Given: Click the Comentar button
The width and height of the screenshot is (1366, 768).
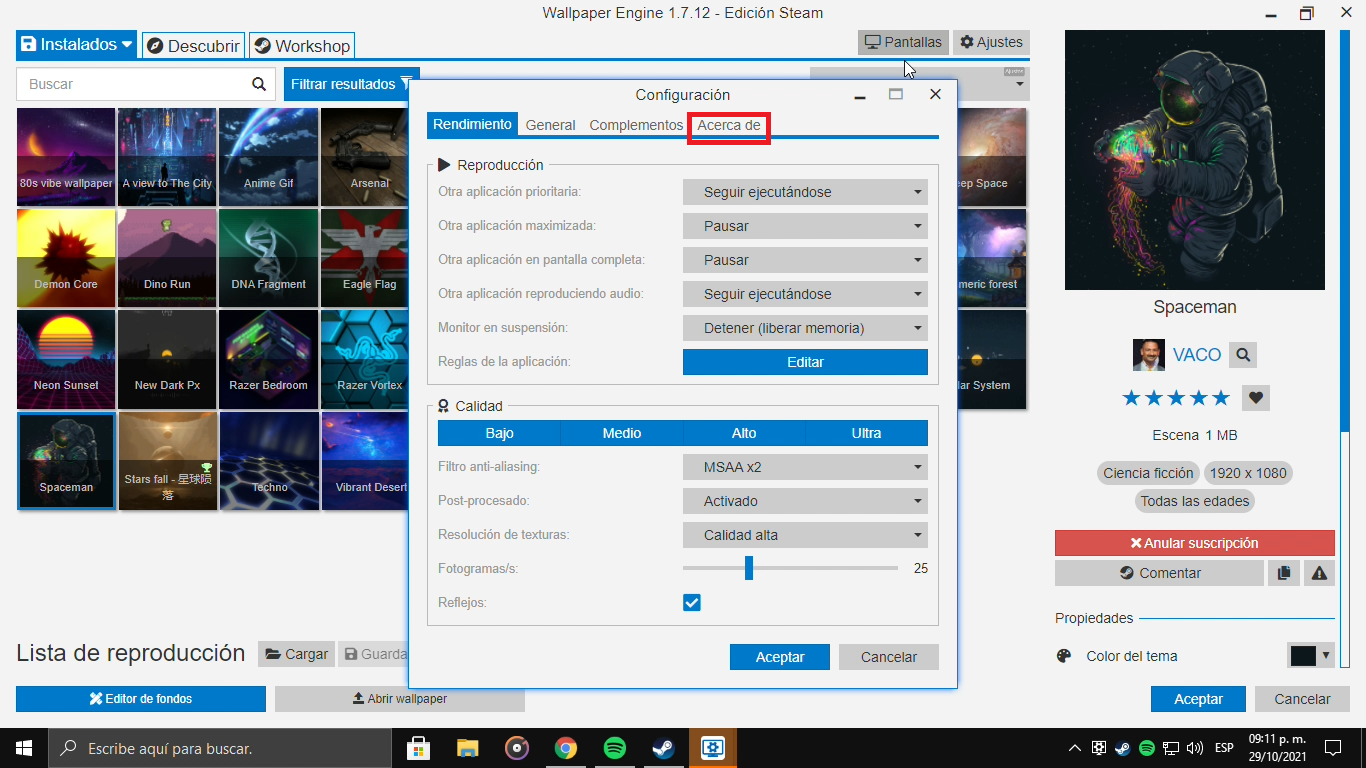Looking at the screenshot, I should (x=1160, y=573).
